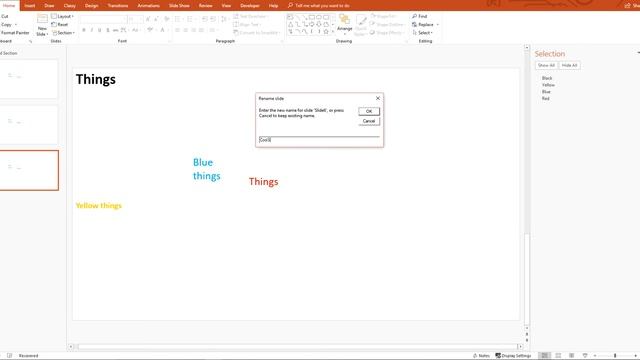
Task: Expand the shapes gallery more arrow
Action: 333,32
